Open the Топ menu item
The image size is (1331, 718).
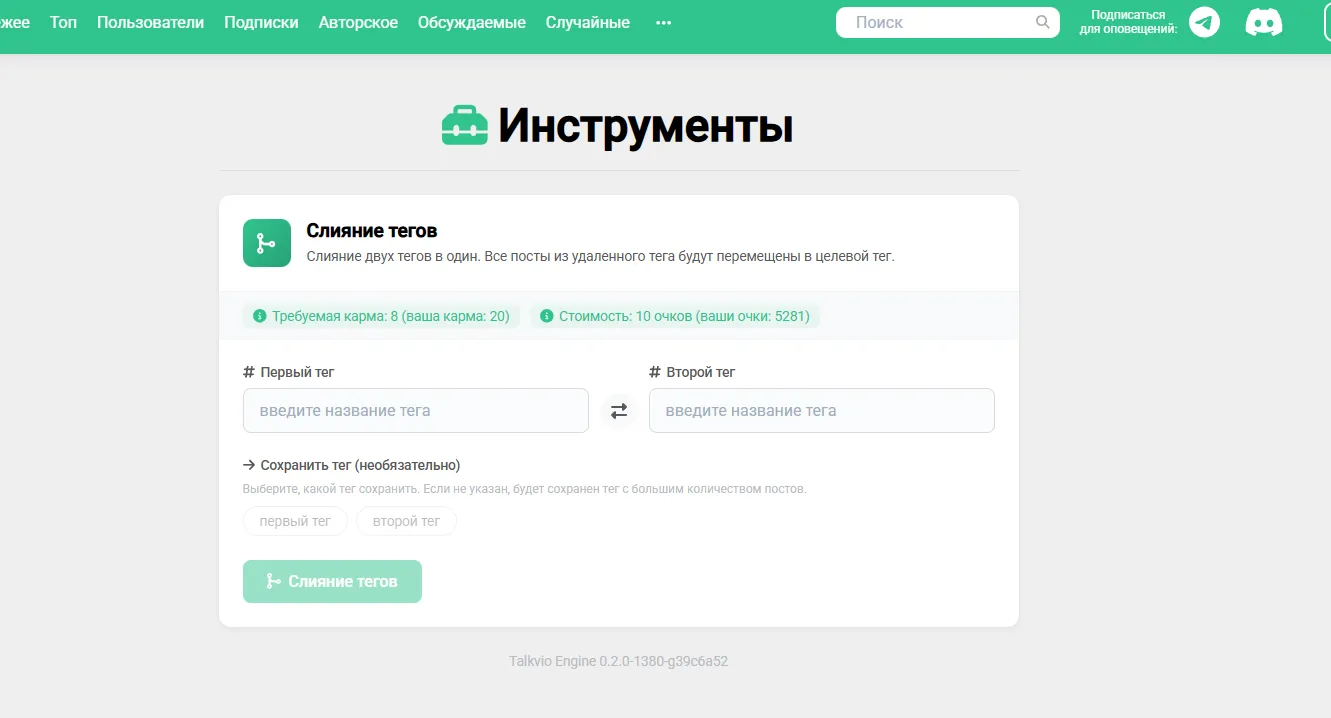click(63, 22)
